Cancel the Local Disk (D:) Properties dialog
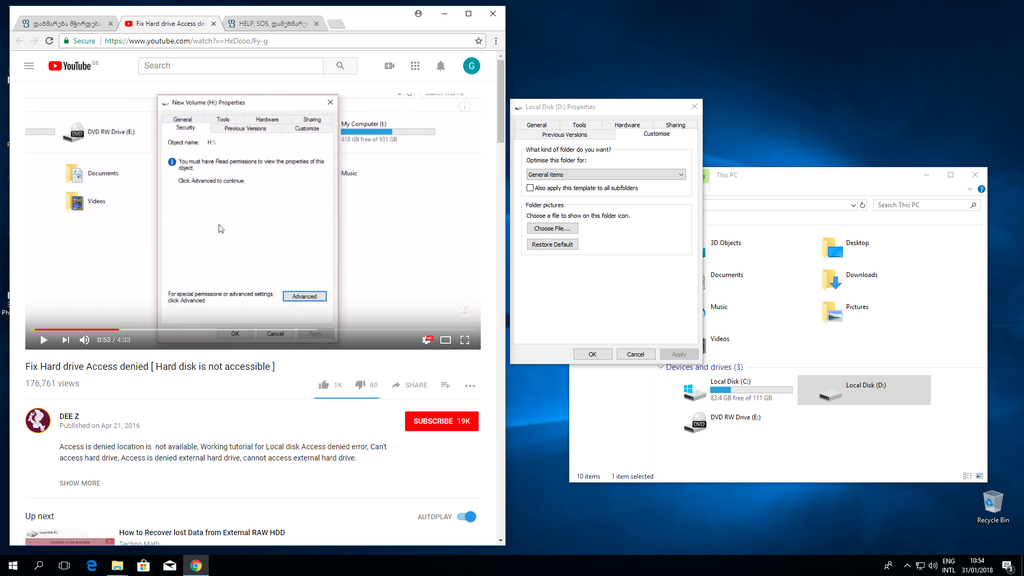 pyautogui.click(x=635, y=354)
